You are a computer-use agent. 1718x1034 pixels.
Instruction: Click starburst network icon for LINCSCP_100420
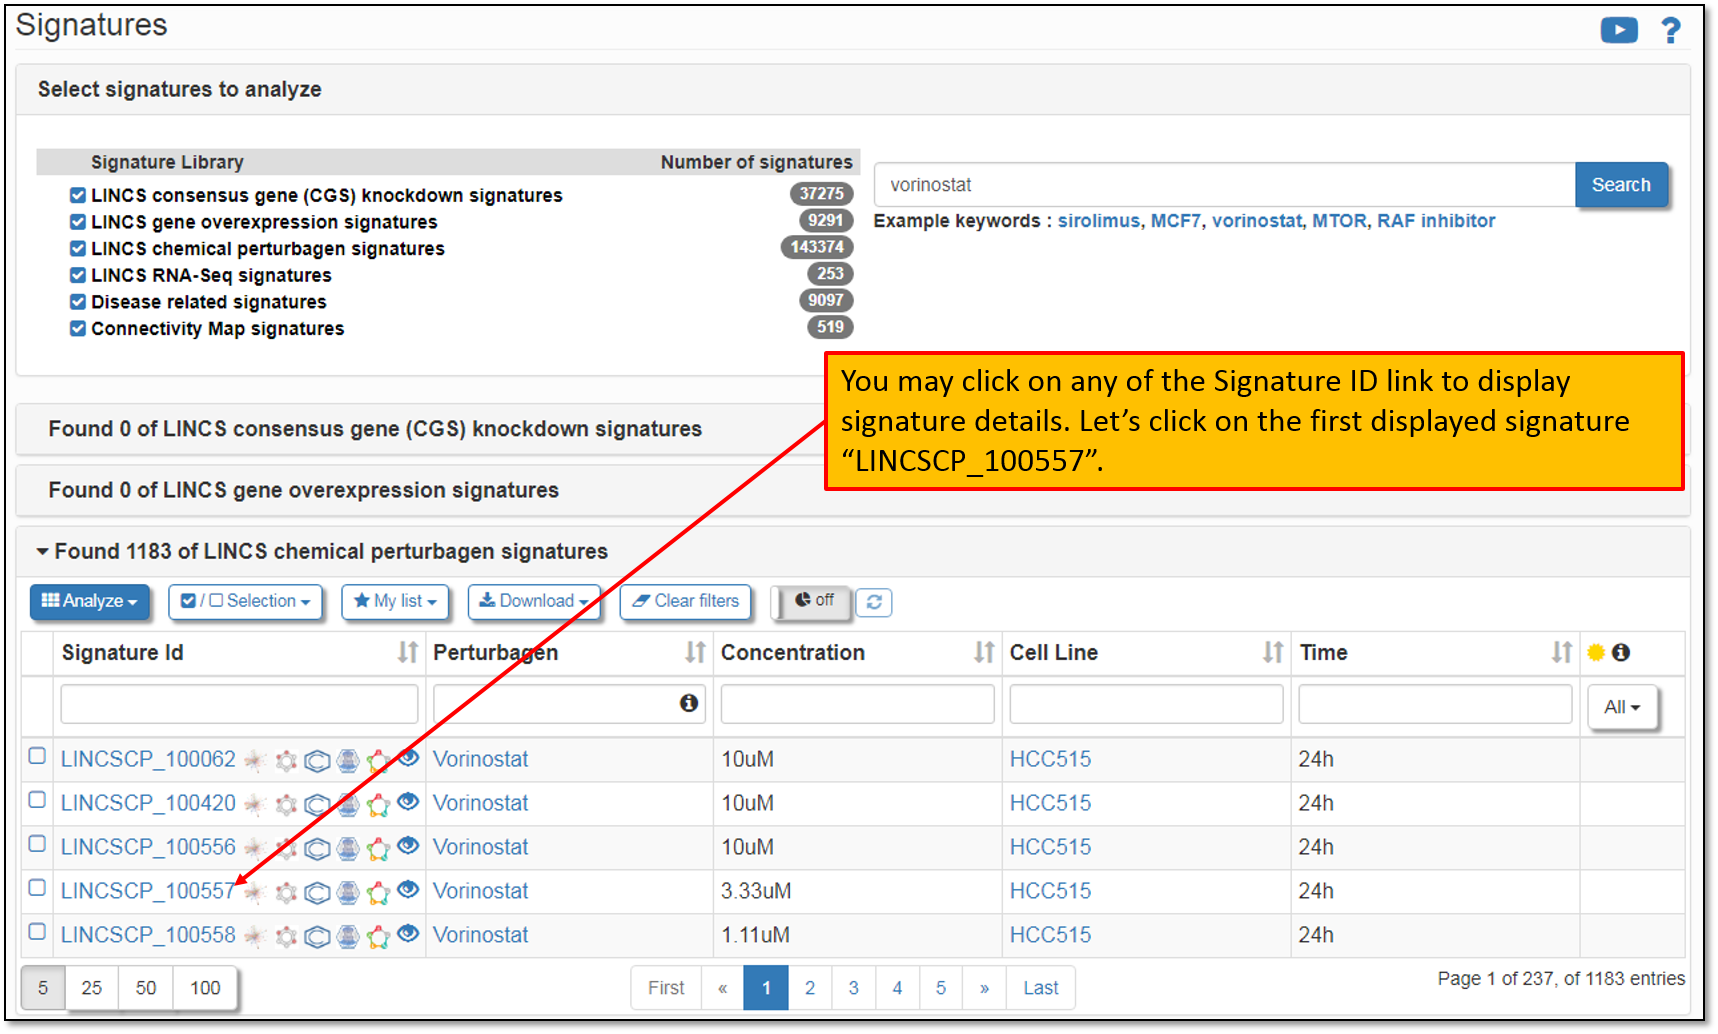(x=255, y=805)
